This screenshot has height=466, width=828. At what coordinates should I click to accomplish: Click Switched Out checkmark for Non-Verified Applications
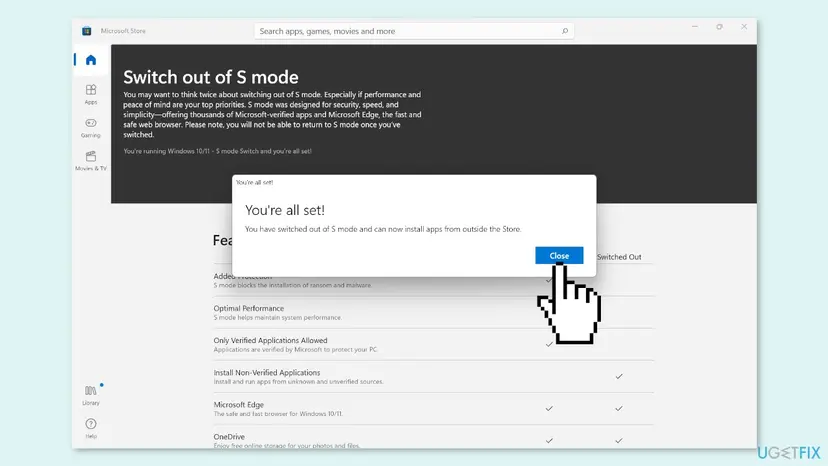pos(619,376)
